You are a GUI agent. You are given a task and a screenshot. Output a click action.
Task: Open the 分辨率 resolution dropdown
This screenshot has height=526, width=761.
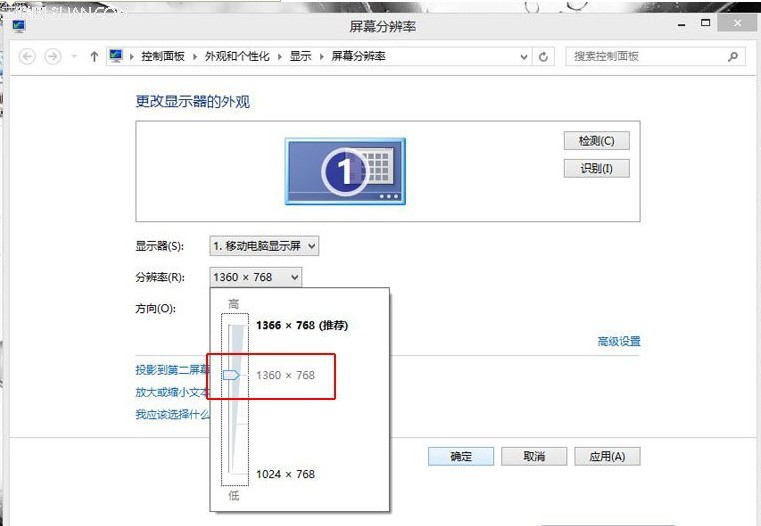(256, 277)
